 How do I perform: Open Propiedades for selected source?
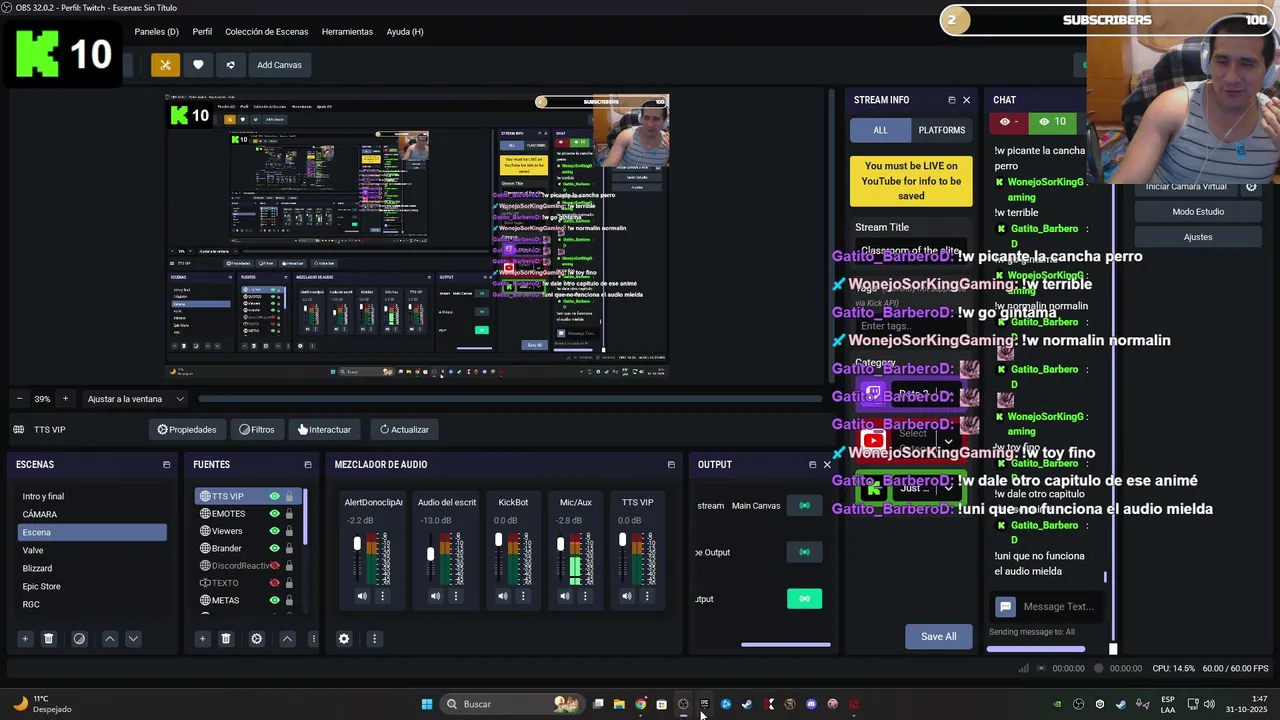[187, 430]
